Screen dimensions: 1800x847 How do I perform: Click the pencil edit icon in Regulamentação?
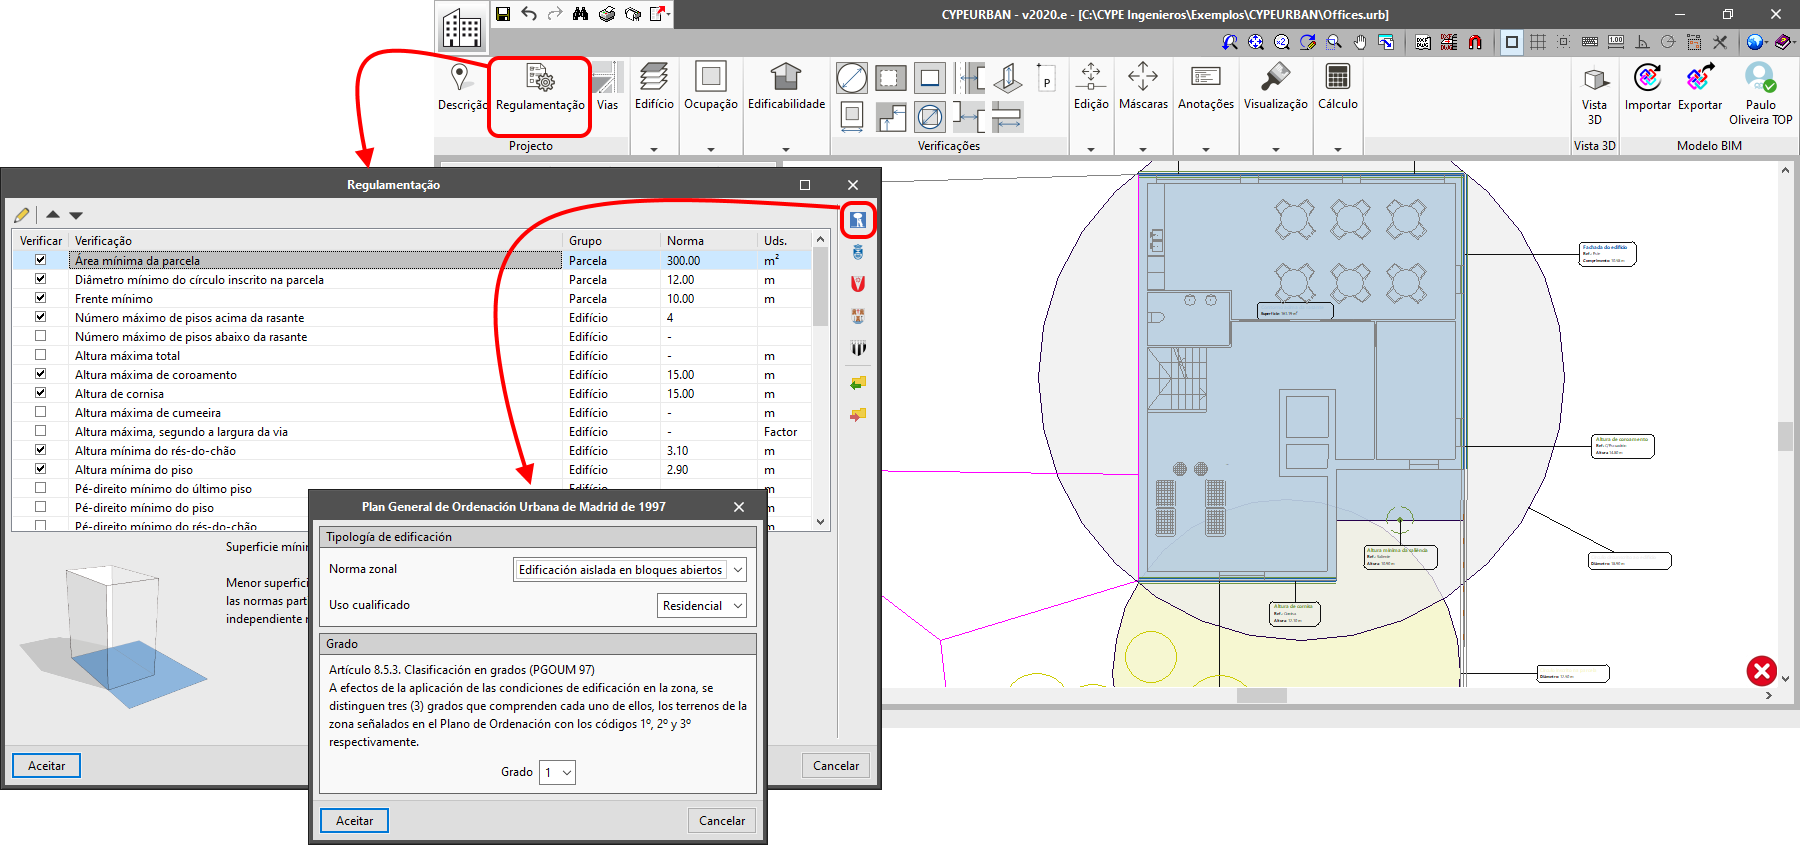coord(22,214)
